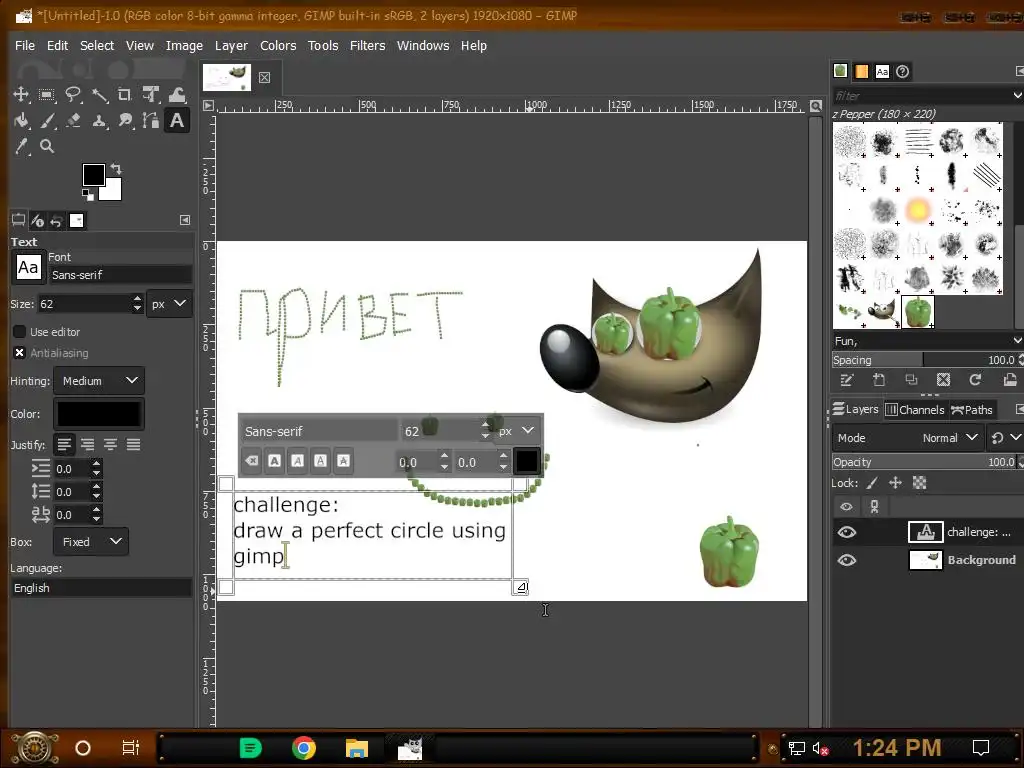Select the Eraser tool
Screen dimensions: 1024x768
pos(72,121)
